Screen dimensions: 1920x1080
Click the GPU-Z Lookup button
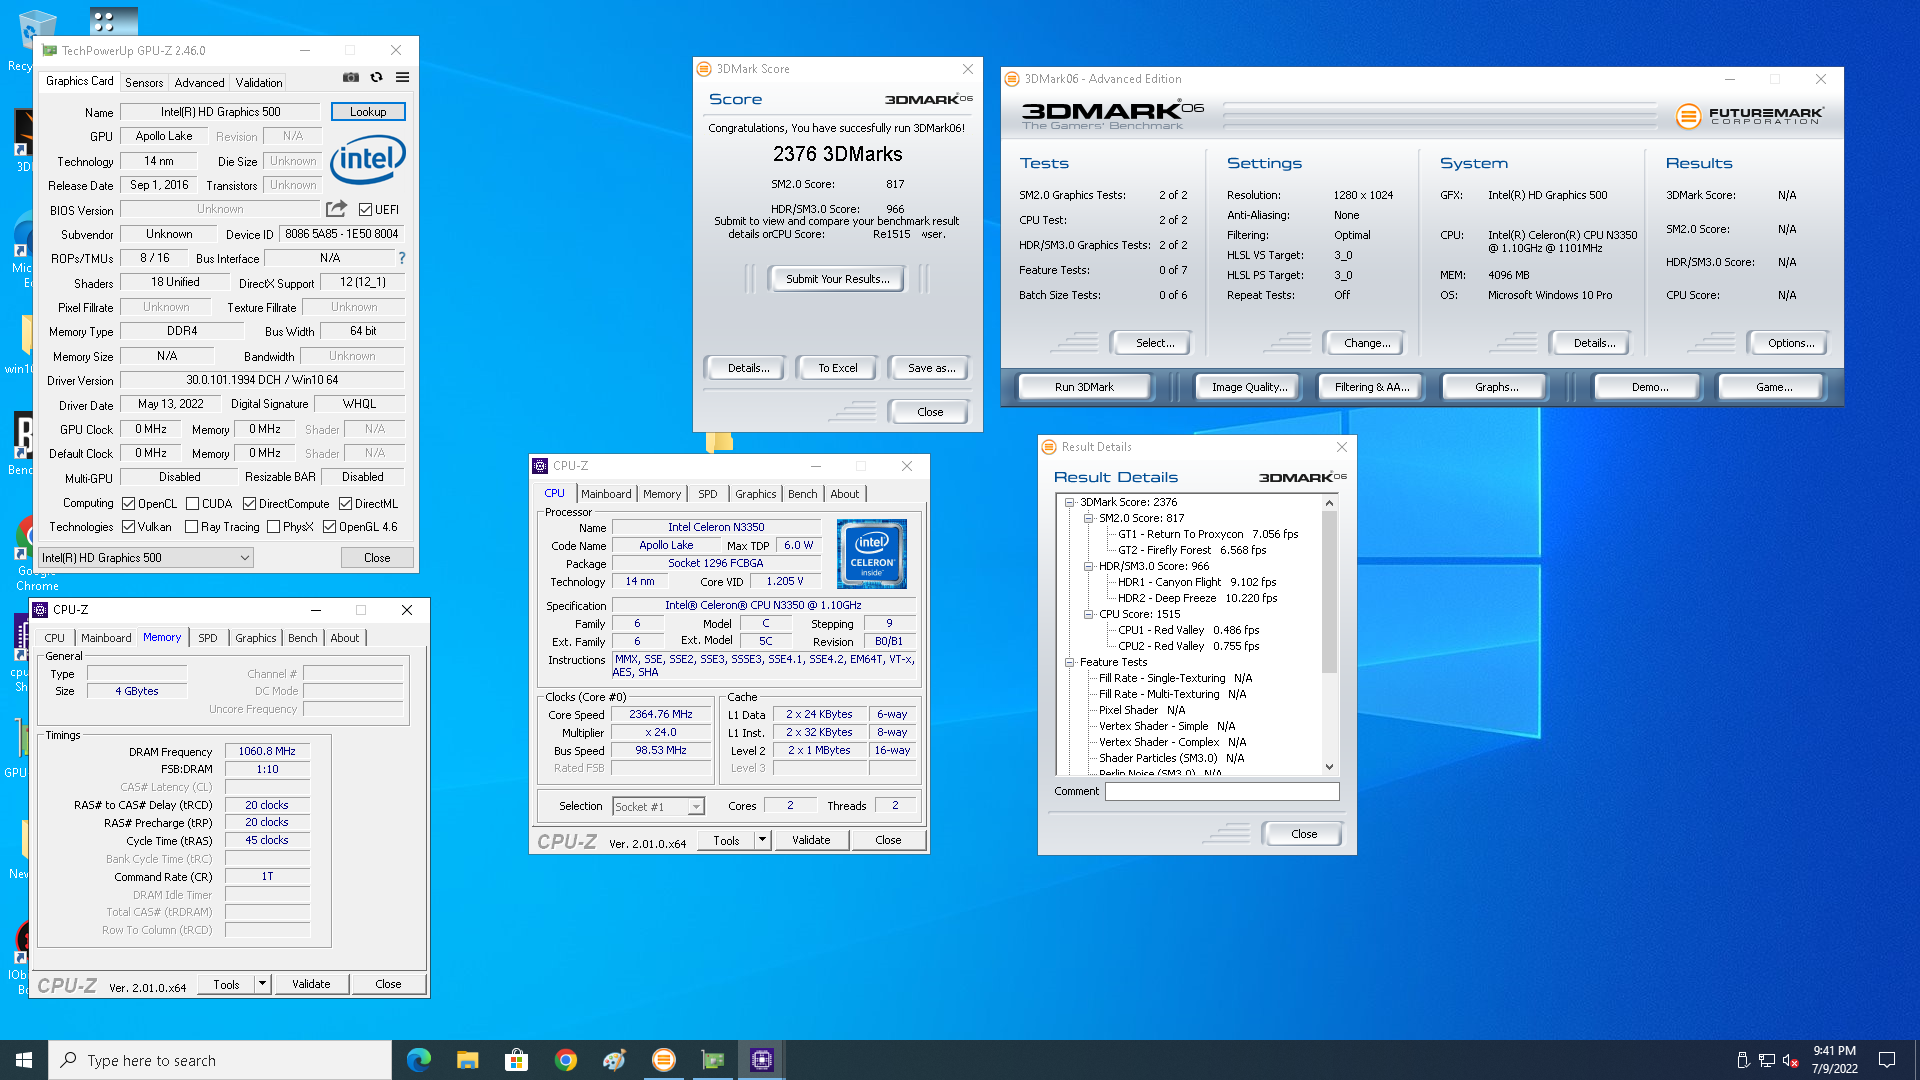click(368, 112)
